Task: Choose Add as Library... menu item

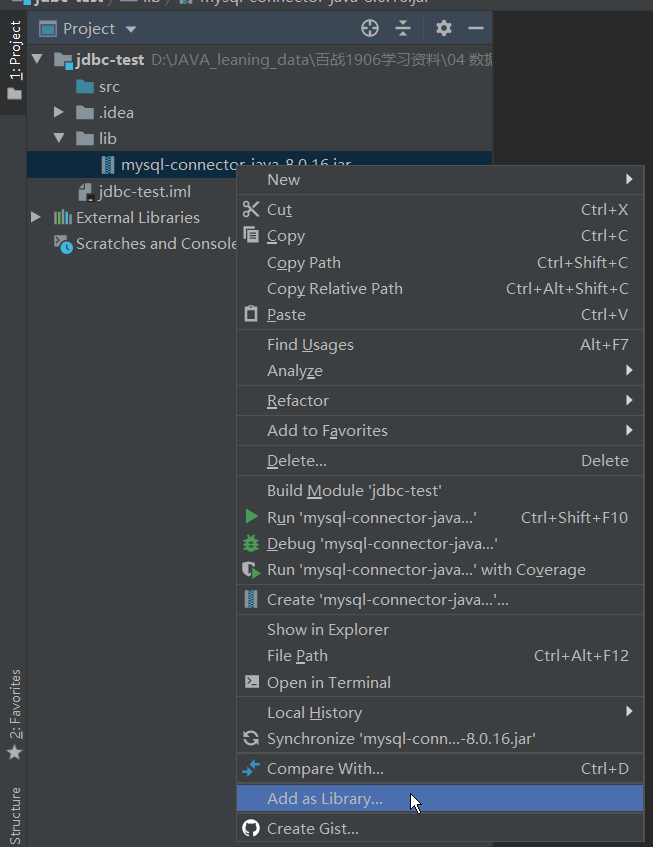Action: (440, 798)
